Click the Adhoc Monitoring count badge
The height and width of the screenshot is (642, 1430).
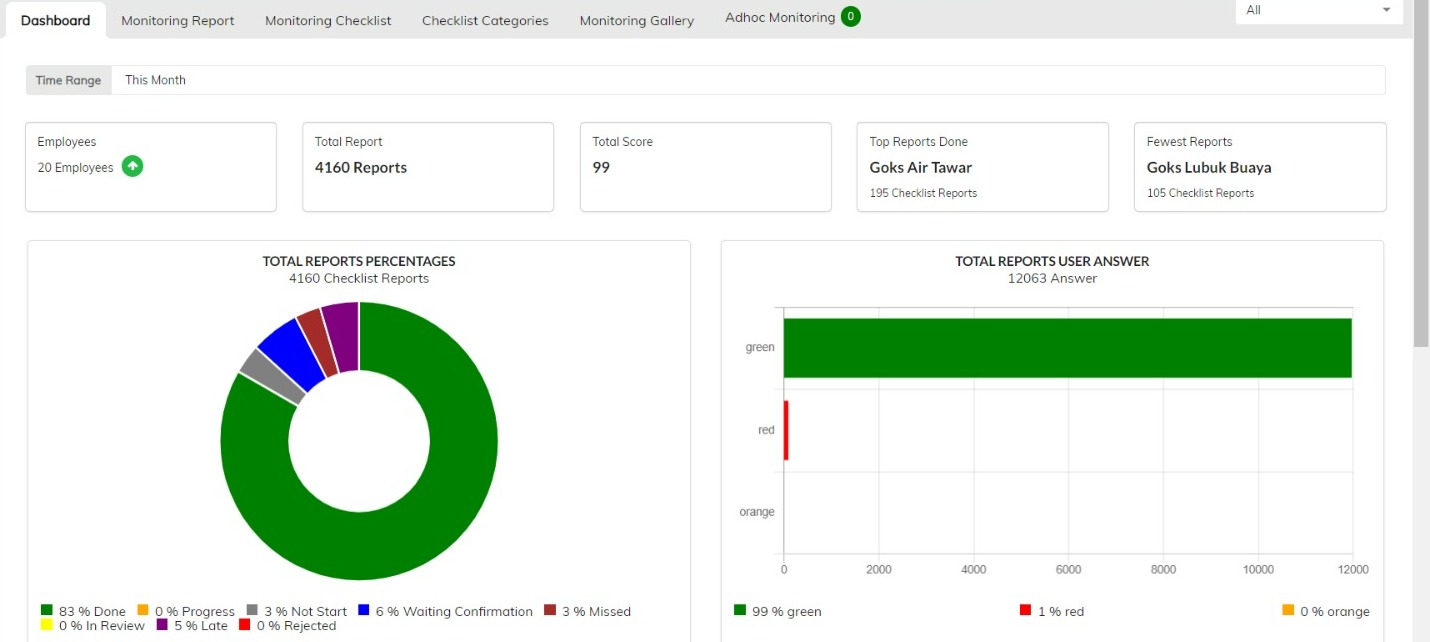[850, 17]
